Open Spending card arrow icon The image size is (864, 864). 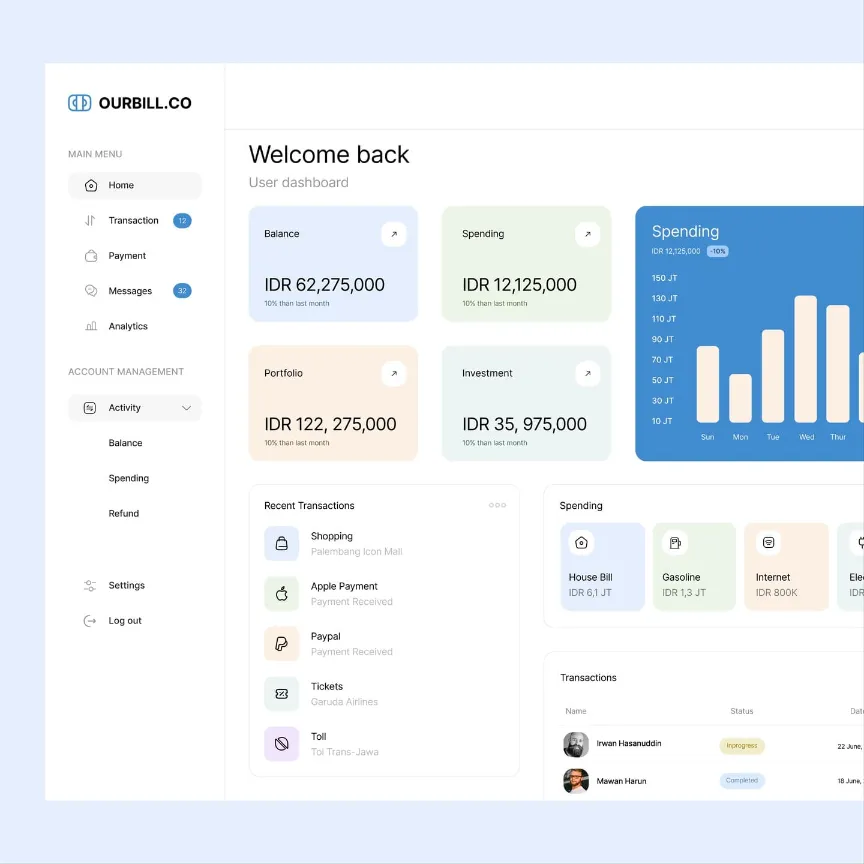pyautogui.click(x=587, y=234)
